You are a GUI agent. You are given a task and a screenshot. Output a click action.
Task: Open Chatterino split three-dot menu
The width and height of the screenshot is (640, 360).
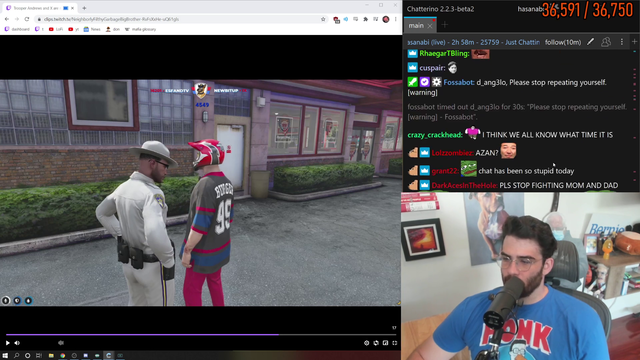(x=622, y=42)
